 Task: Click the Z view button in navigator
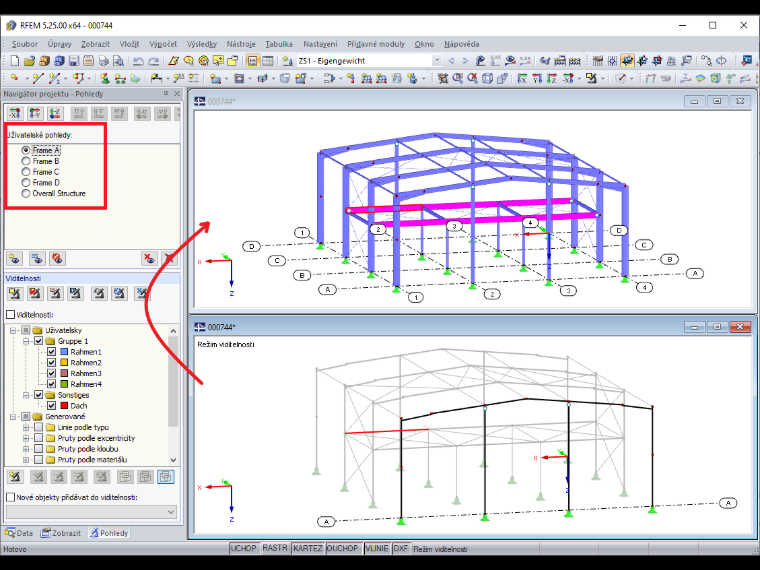tap(55, 113)
